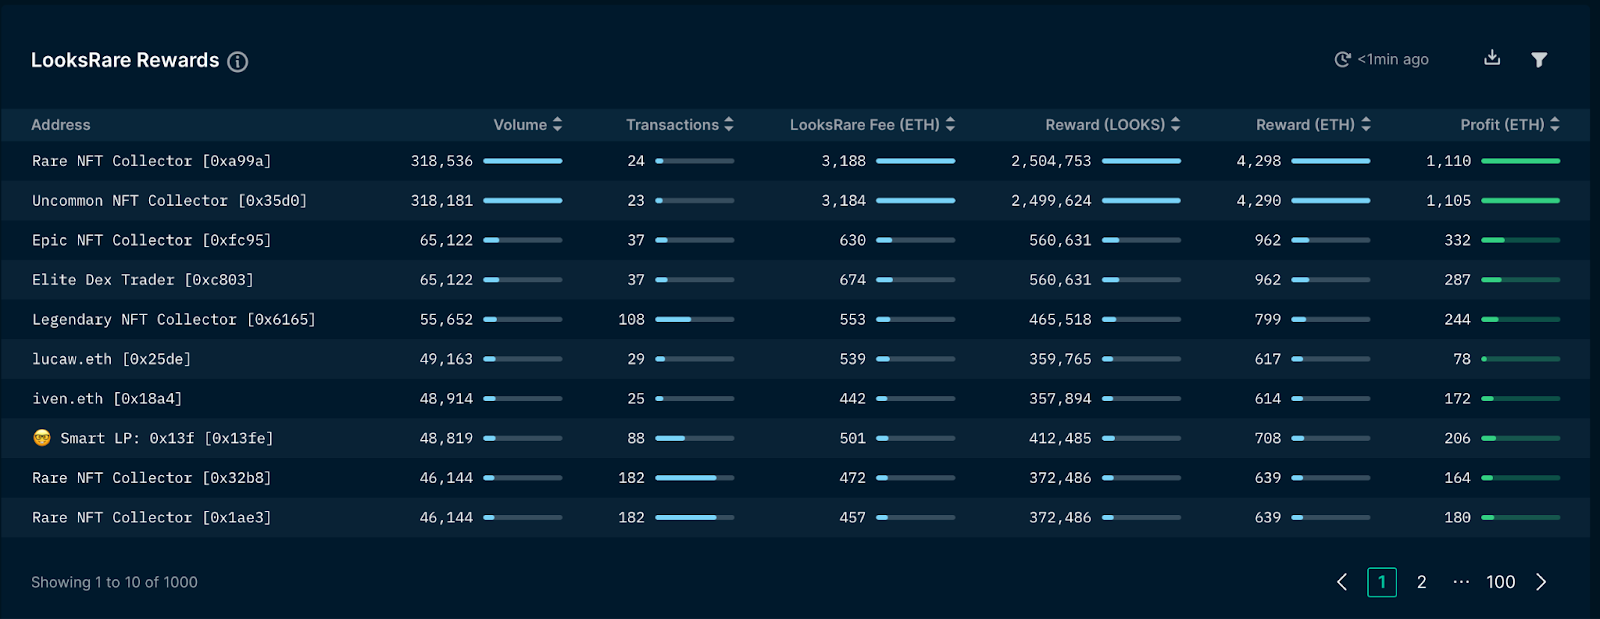Image resolution: width=1600 pixels, height=619 pixels.
Task: Click volume value 318,181
Action: click(x=442, y=201)
